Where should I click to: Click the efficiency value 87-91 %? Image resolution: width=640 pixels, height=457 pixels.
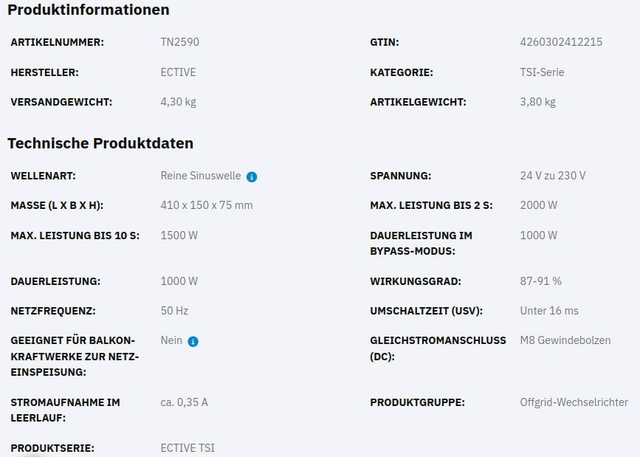pos(541,281)
